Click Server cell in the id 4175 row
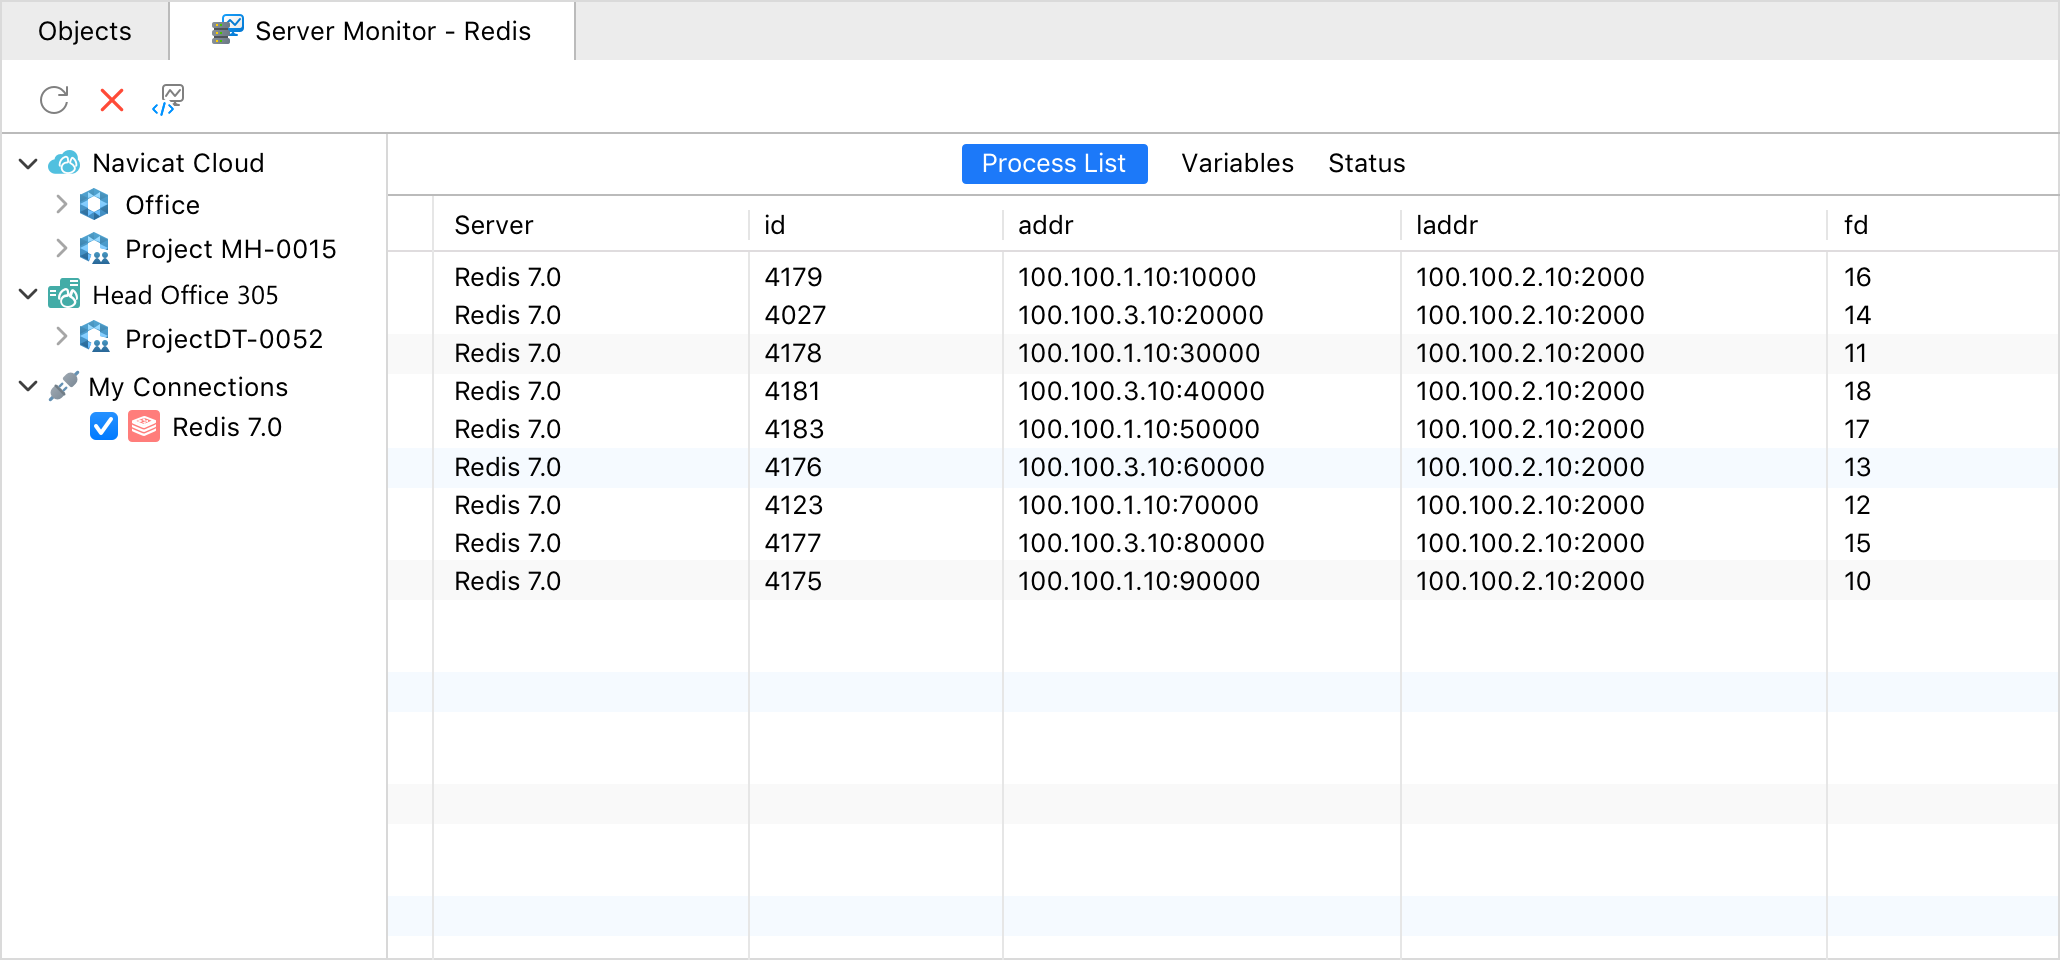The height and width of the screenshot is (960, 2060). 507,581
